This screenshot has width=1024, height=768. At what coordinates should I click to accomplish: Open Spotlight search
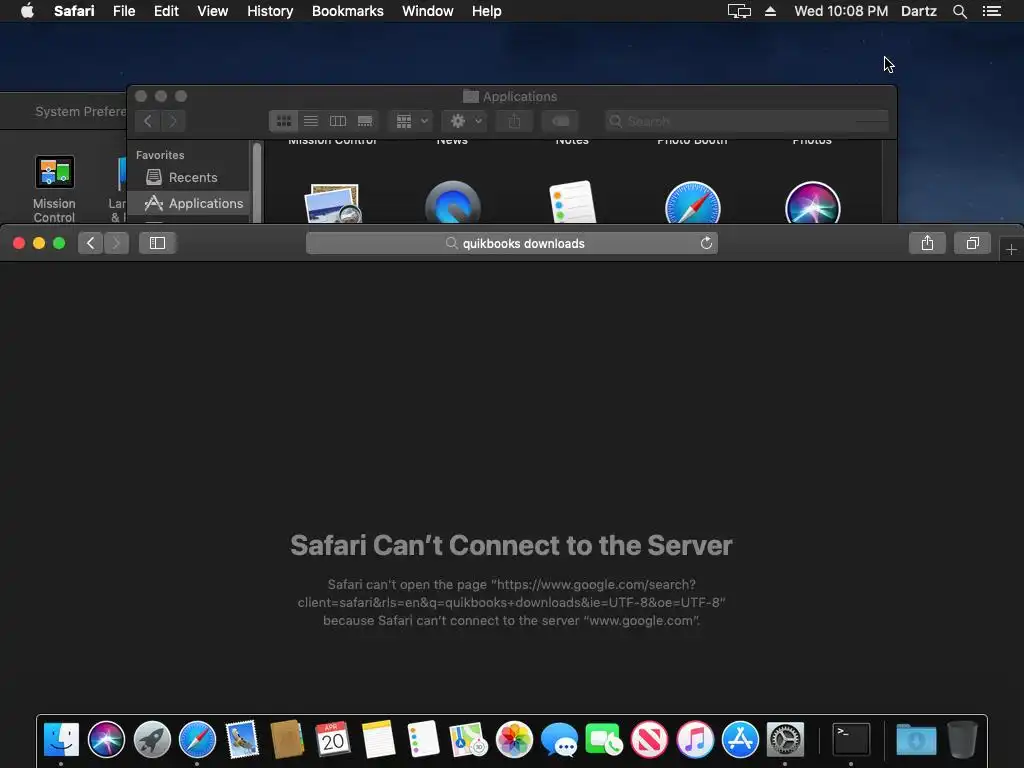click(959, 11)
